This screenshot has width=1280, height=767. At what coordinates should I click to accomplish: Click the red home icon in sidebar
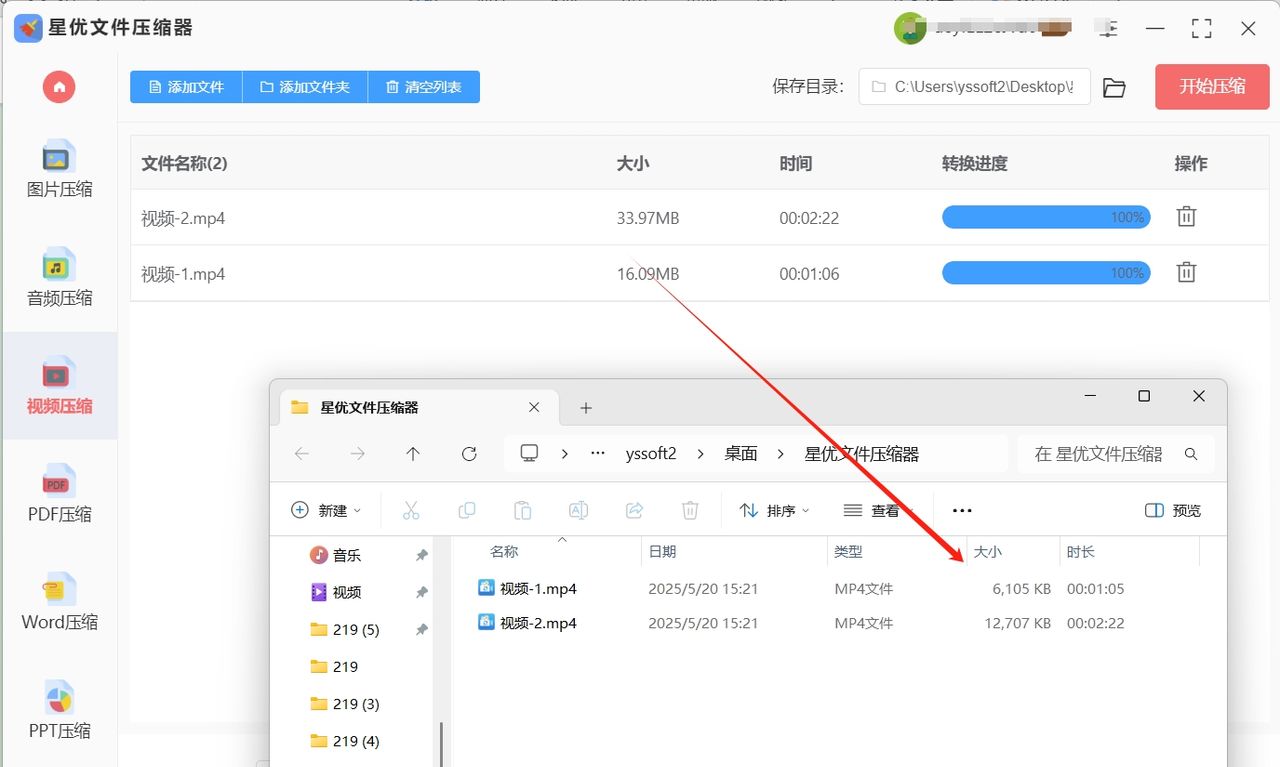(59, 87)
